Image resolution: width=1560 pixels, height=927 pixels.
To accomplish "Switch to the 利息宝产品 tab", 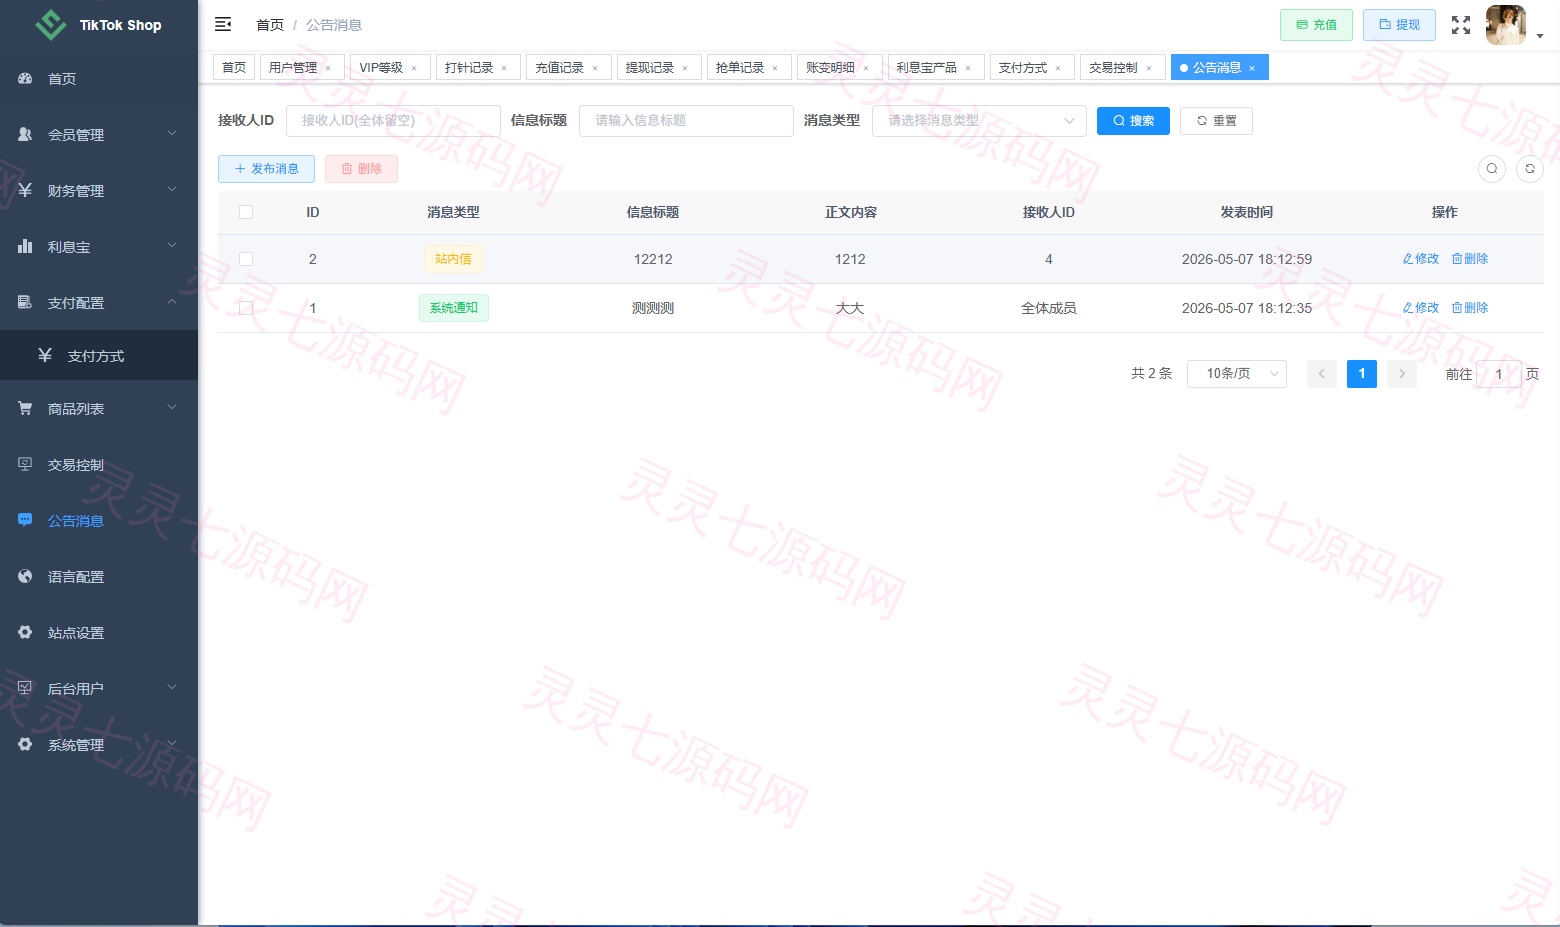I will click(x=935, y=67).
